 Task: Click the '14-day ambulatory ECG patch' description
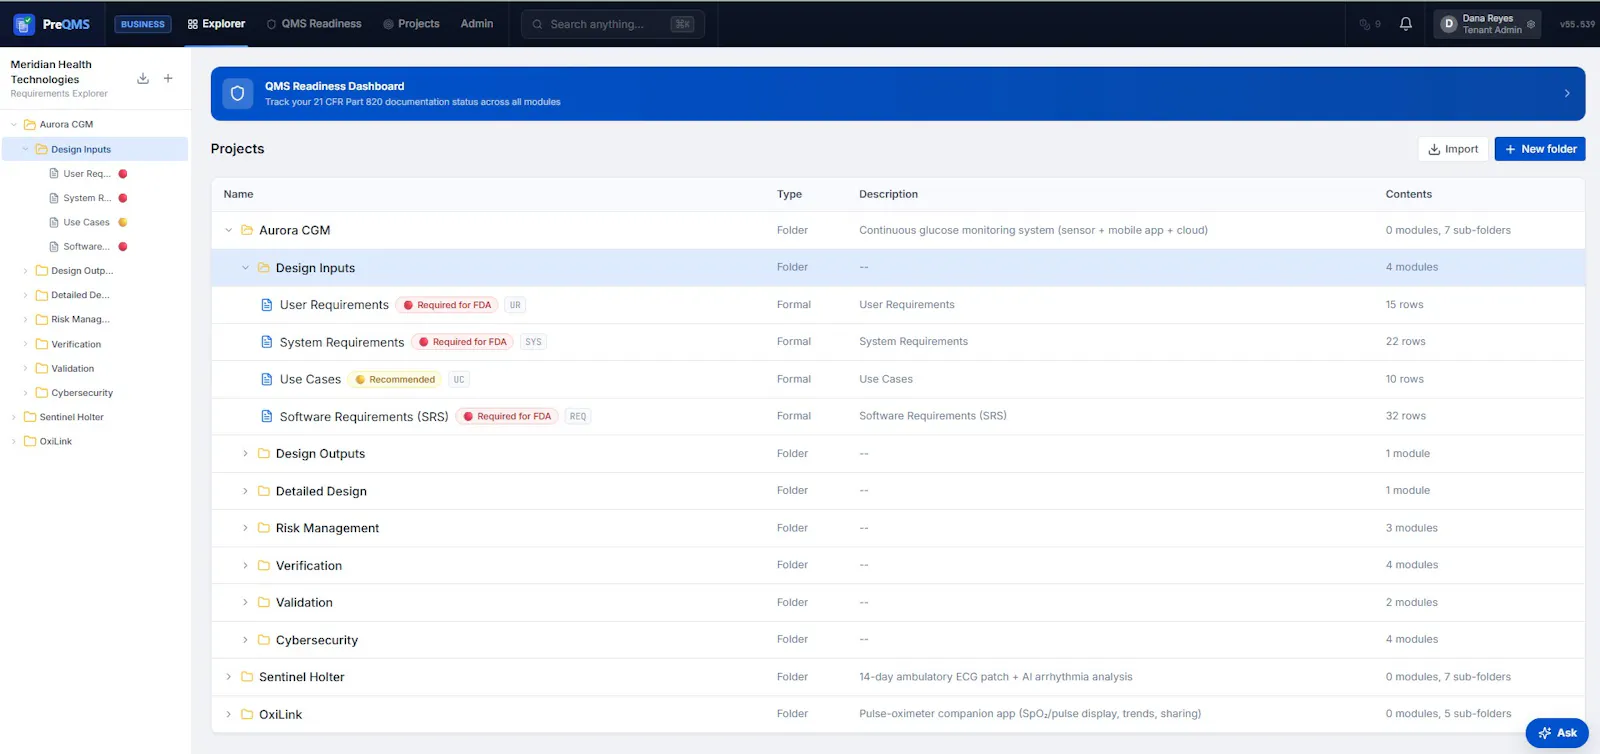[995, 677]
